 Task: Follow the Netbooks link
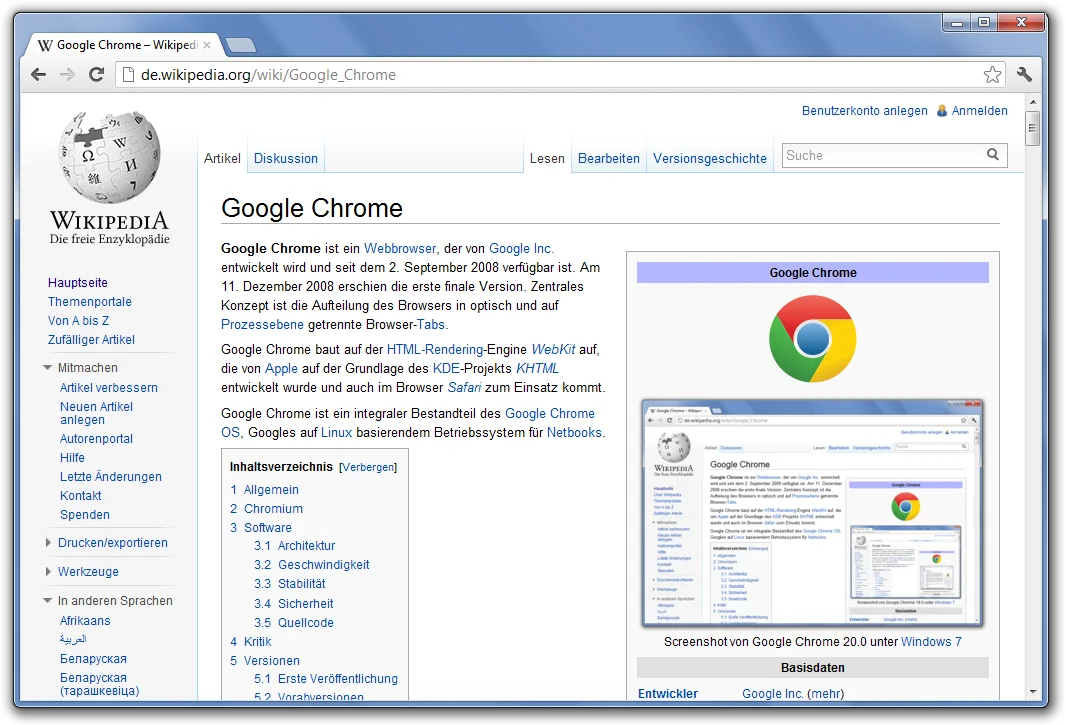[x=574, y=432]
